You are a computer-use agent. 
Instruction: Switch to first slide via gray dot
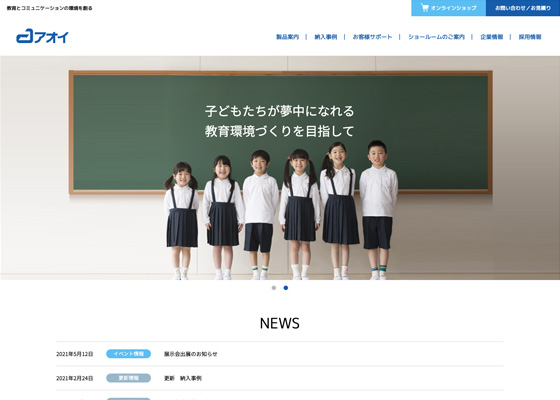[x=274, y=288]
